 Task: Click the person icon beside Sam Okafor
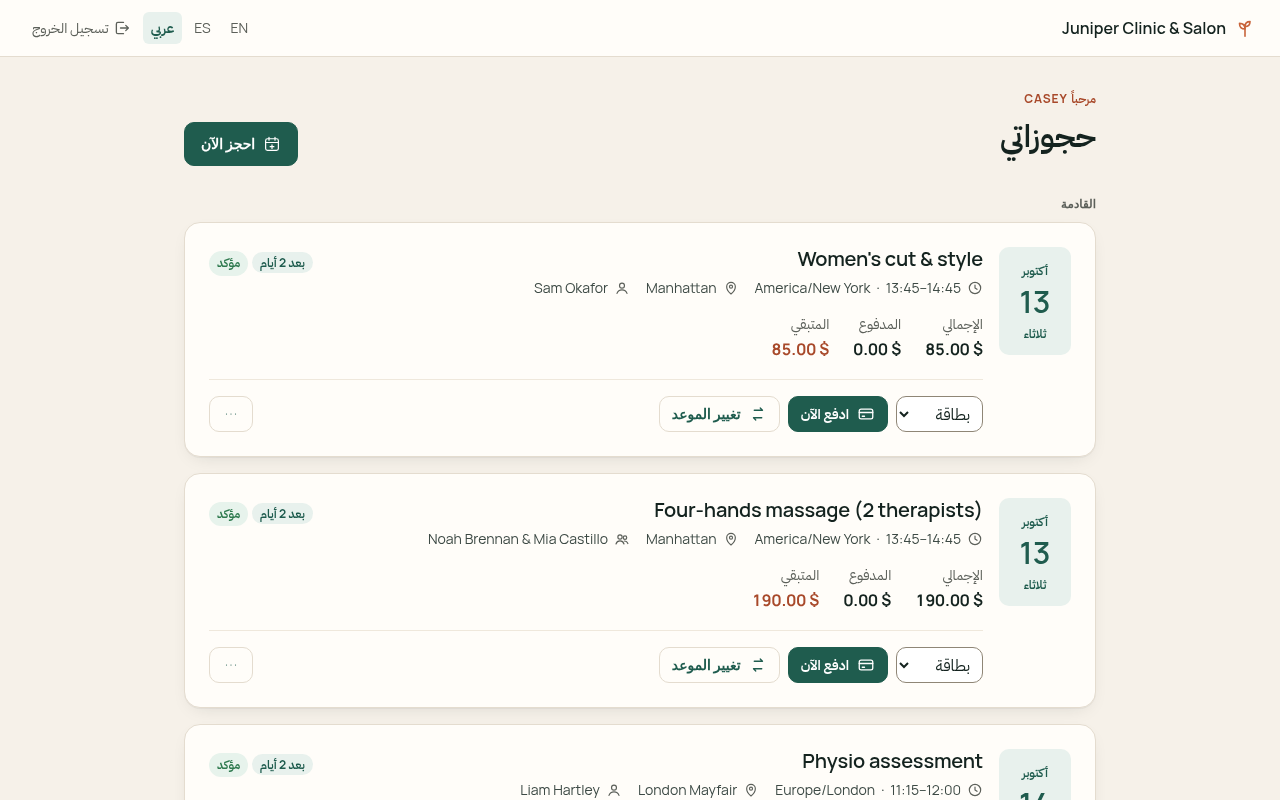tap(622, 288)
